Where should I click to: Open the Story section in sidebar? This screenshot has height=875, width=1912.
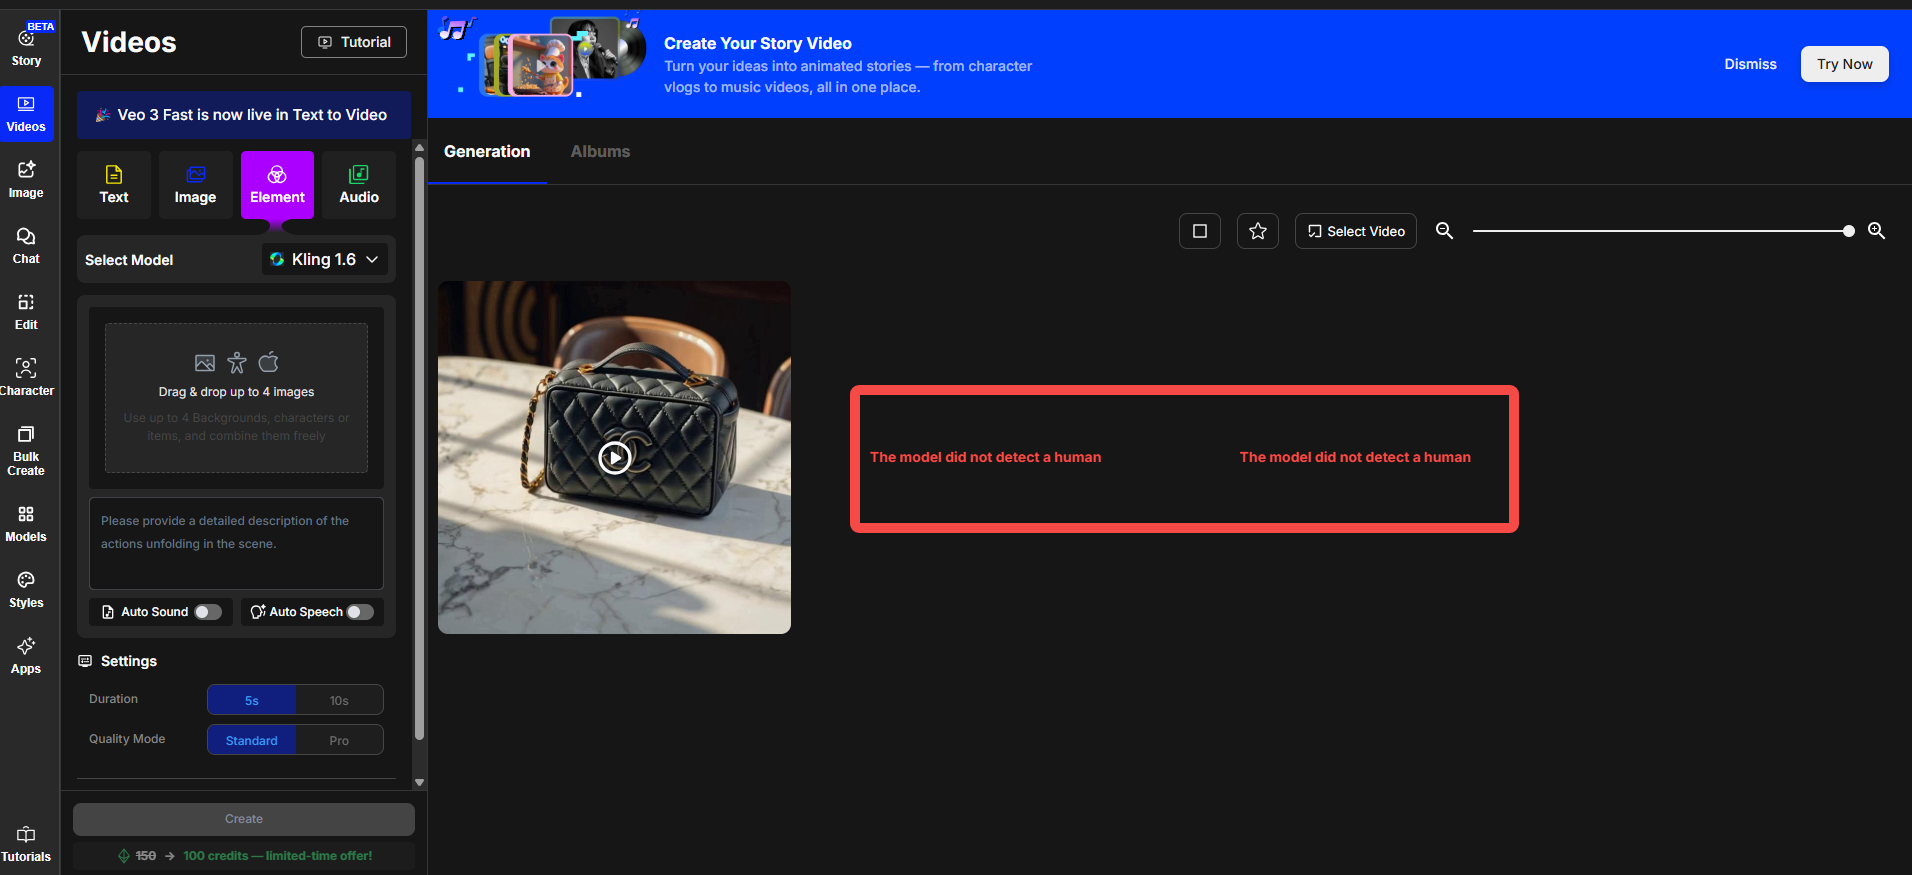pyautogui.click(x=26, y=46)
